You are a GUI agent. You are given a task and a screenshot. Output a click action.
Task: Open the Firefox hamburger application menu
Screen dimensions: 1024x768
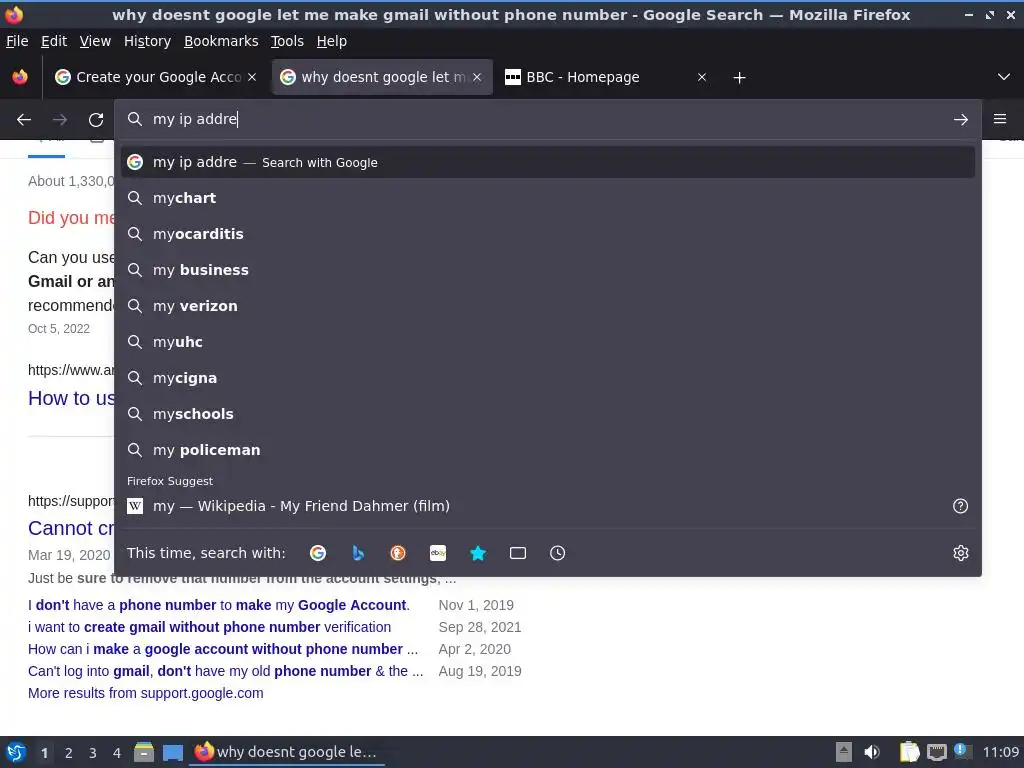[1000, 119]
